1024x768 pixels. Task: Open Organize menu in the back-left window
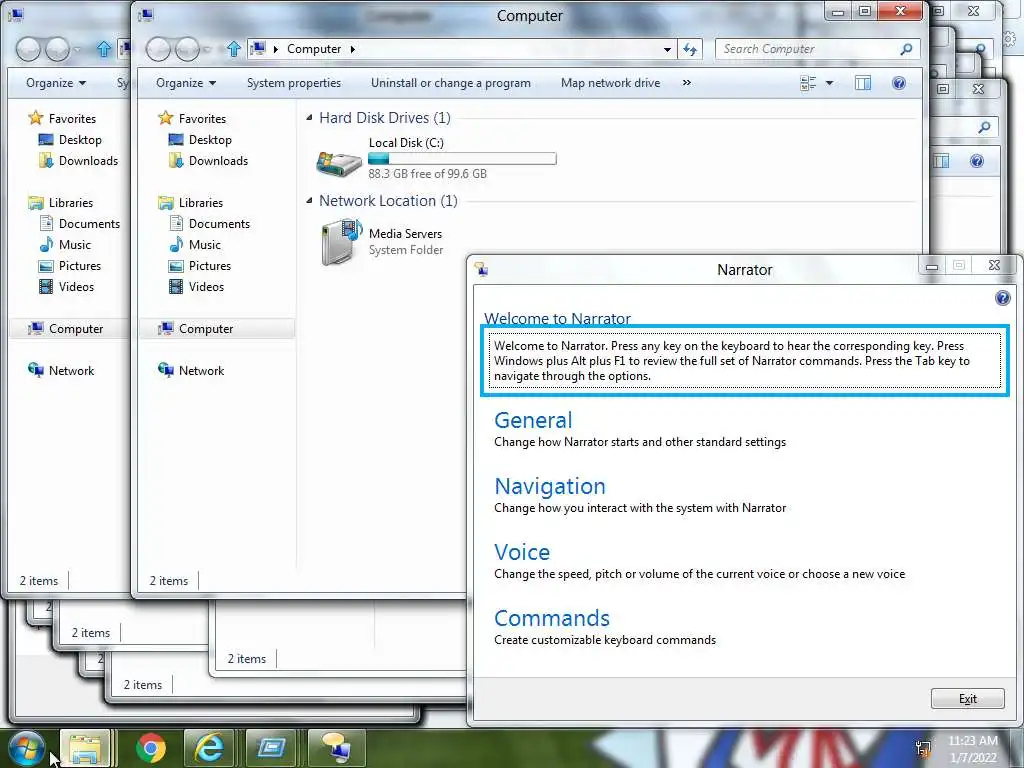pyautogui.click(x=56, y=83)
